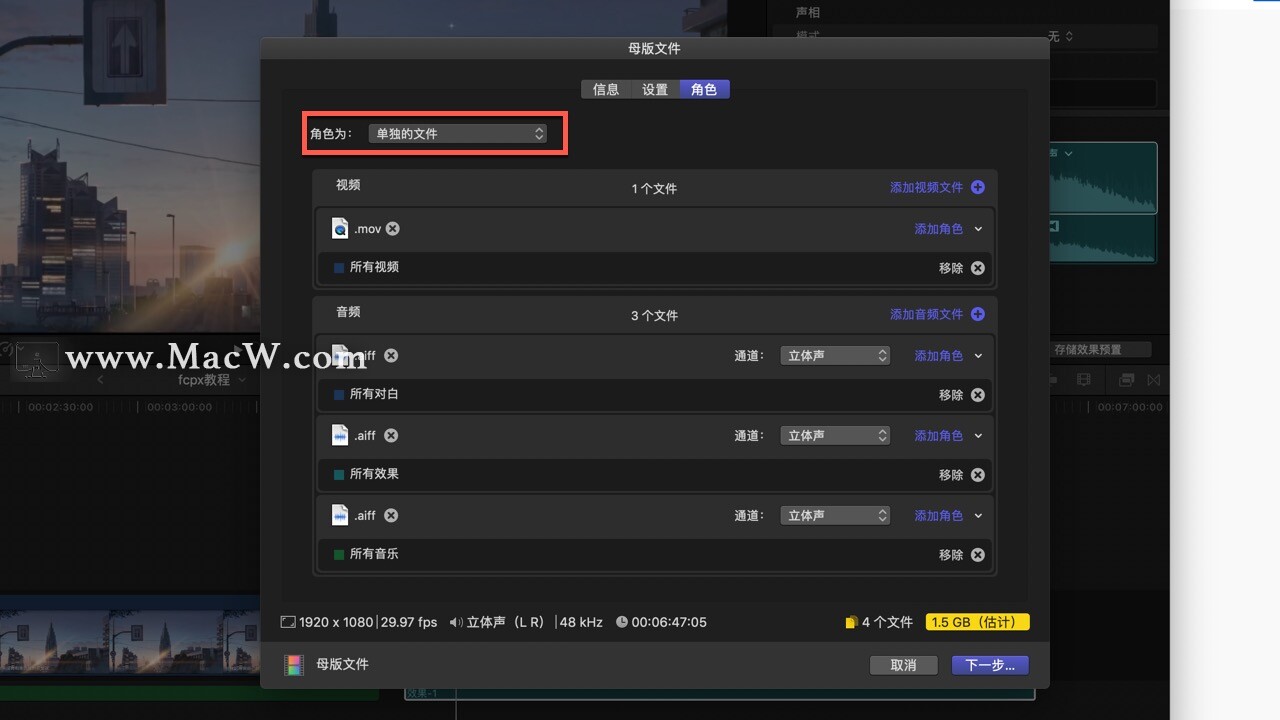Click the 4 个文件 text
Screen dimensions: 1280x720
[x=887, y=622]
